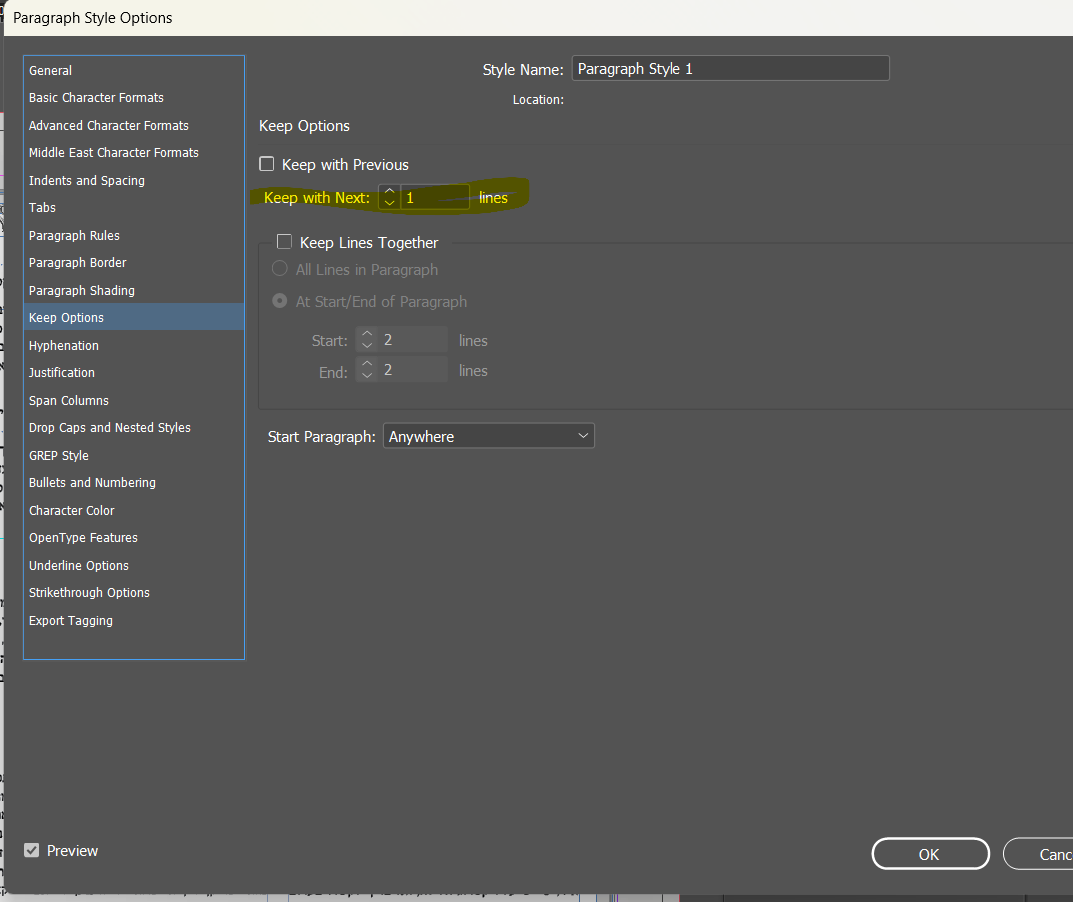Open Middle East Character Formats
This screenshot has width=1073, height=902.
[x=133, y=153]
